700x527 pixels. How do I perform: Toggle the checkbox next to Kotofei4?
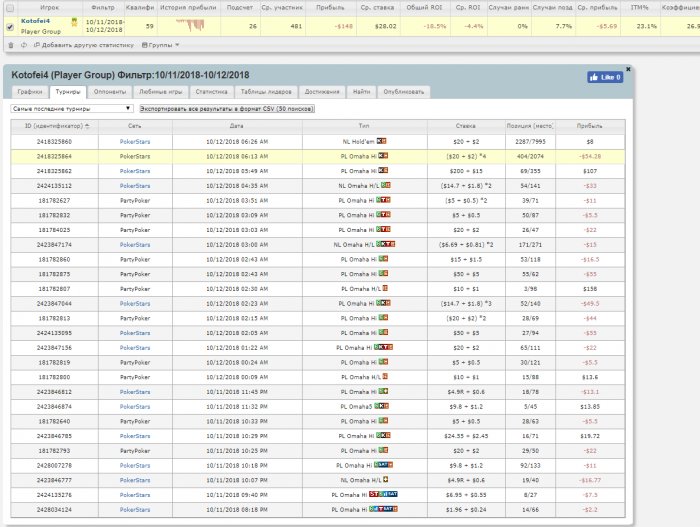10,27
